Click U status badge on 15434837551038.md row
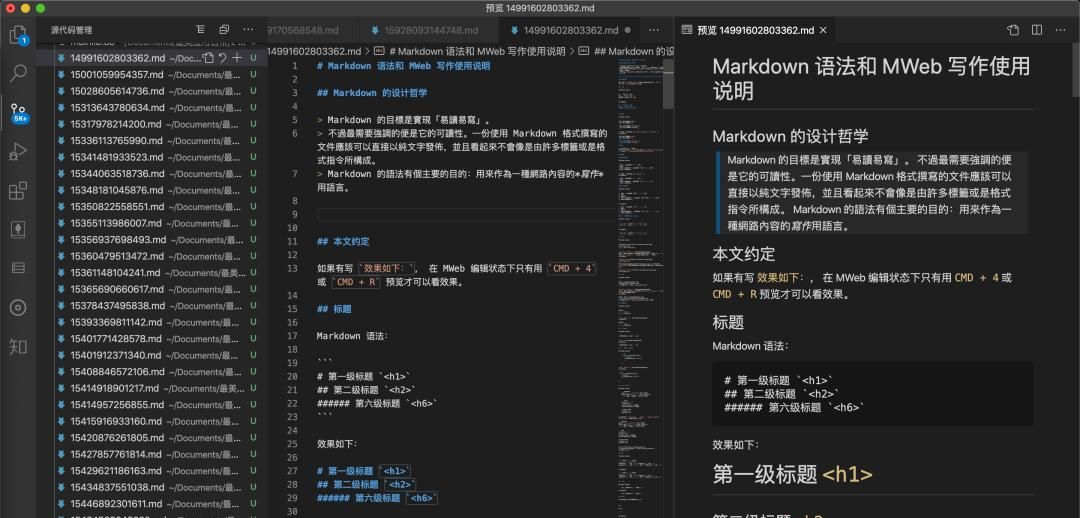Viewport: 1080px width, 518px height. pos(253,488)
